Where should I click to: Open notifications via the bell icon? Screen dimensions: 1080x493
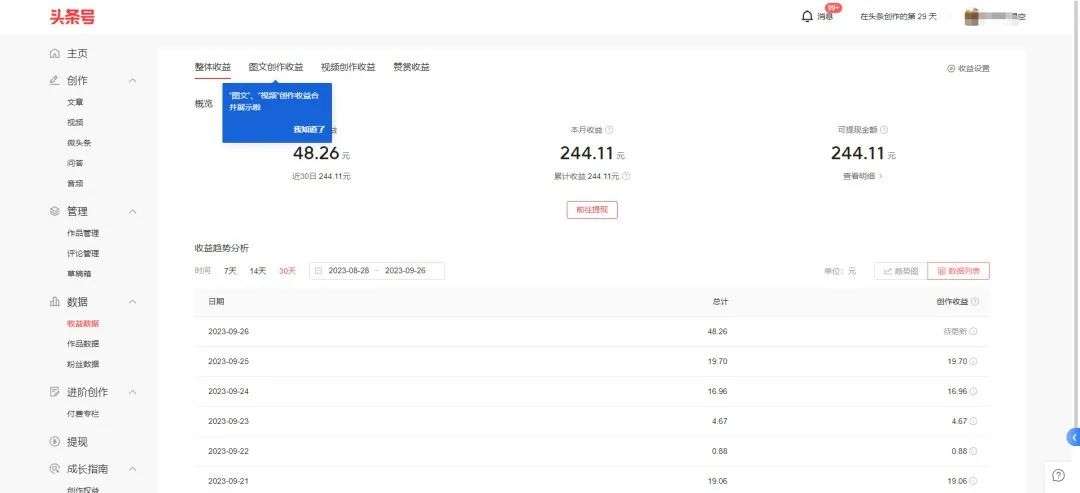(807, 16)
